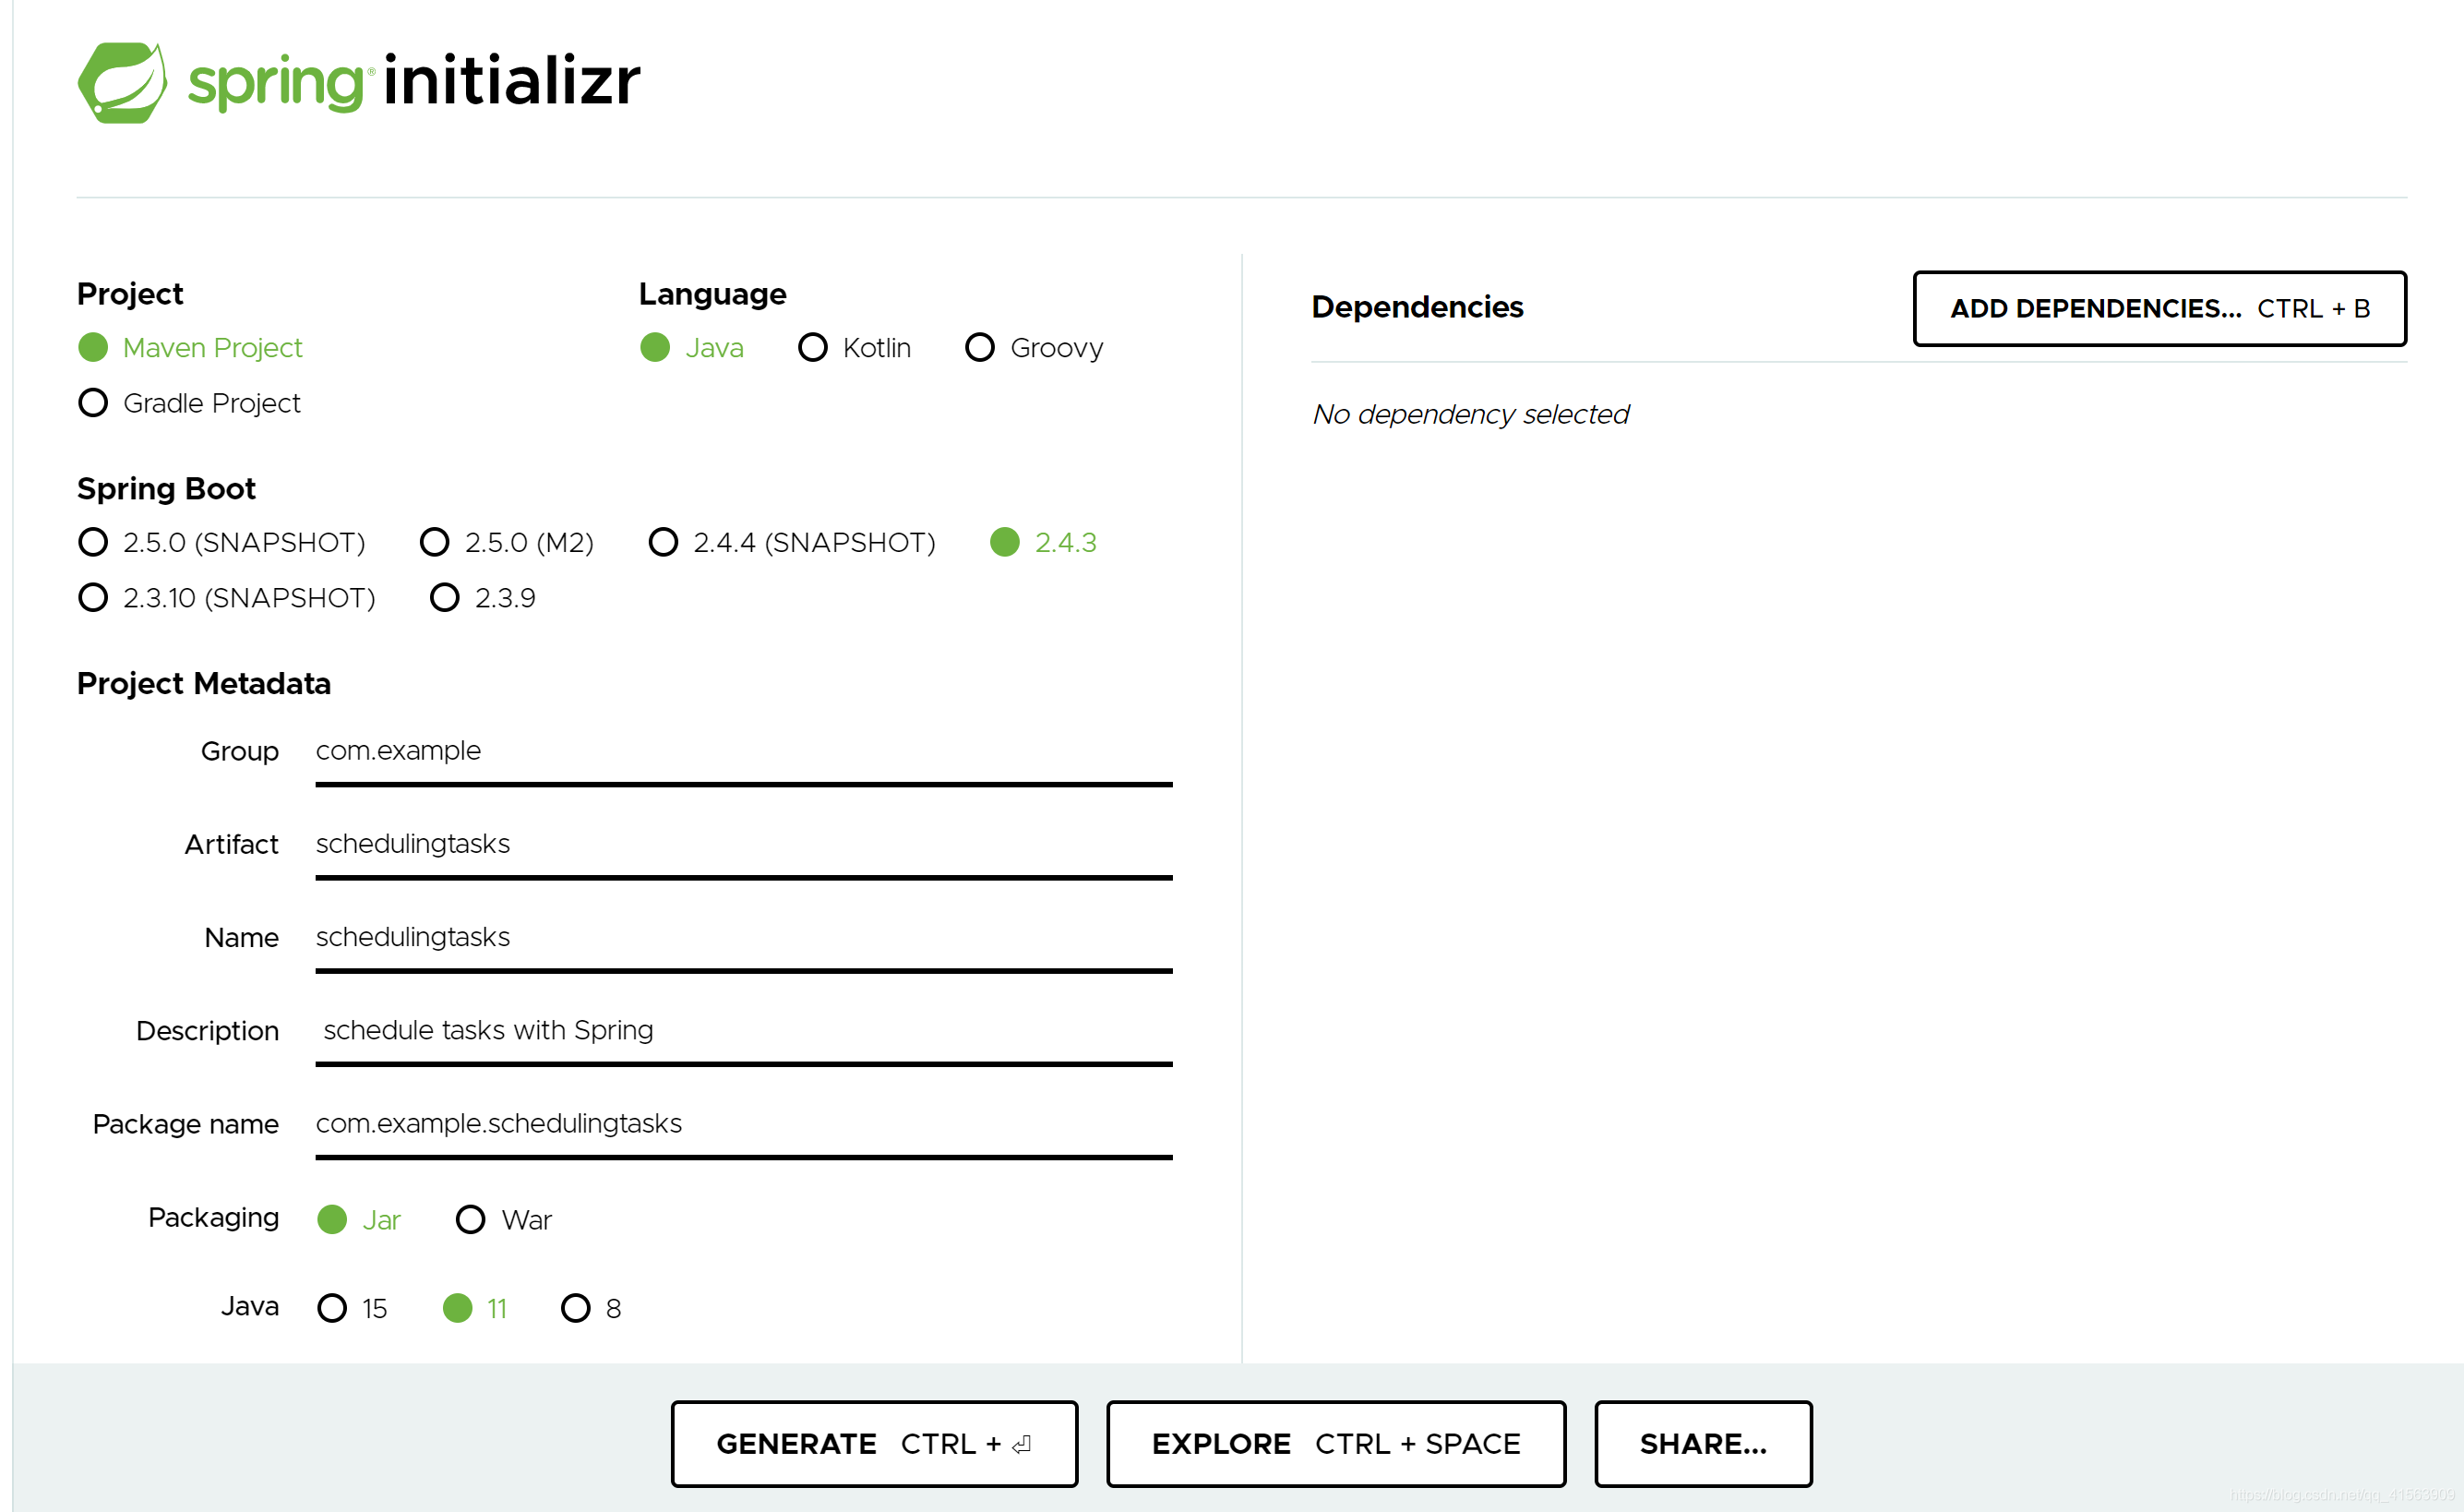The image size is (2464, 1512).
Task: Select Spring Boot 2.3.9 version
Action: click(483, 598)
